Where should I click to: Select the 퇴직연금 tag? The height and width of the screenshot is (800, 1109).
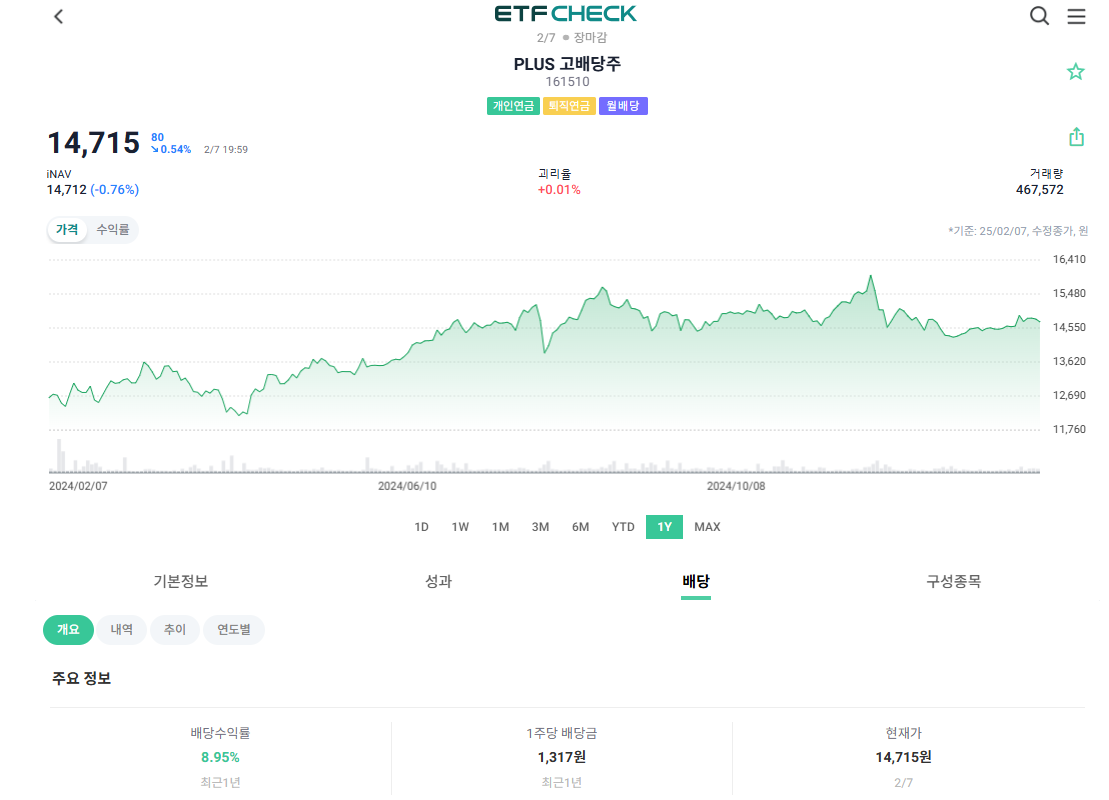pos(569,106)
